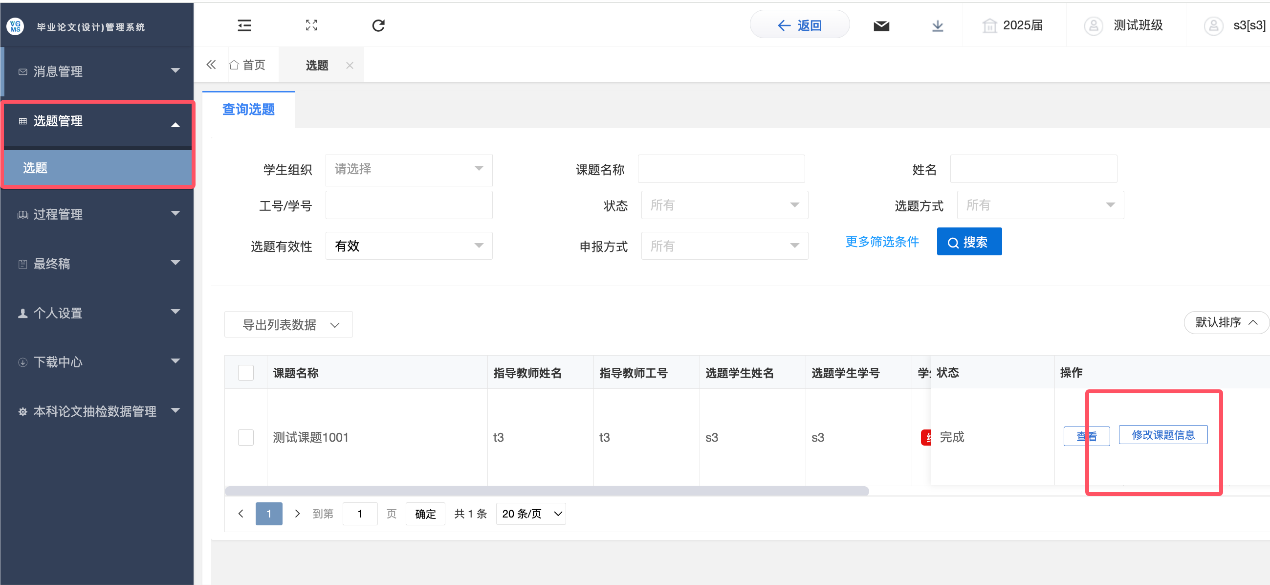This screenshot has height=585, width=1270.
Task: Close the 选题 tab with X
Action: [x=349, y=66]
